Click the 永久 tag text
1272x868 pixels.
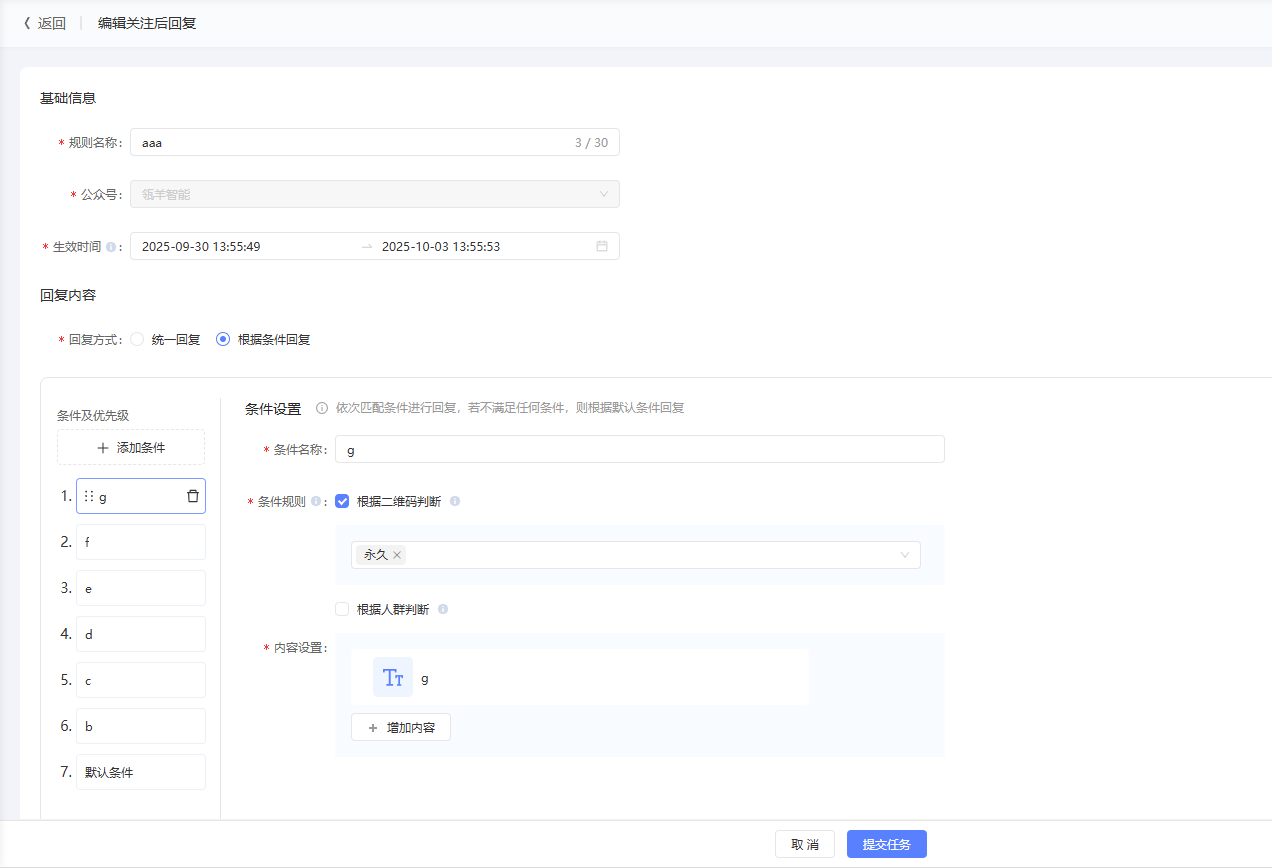tap(376, 555)
